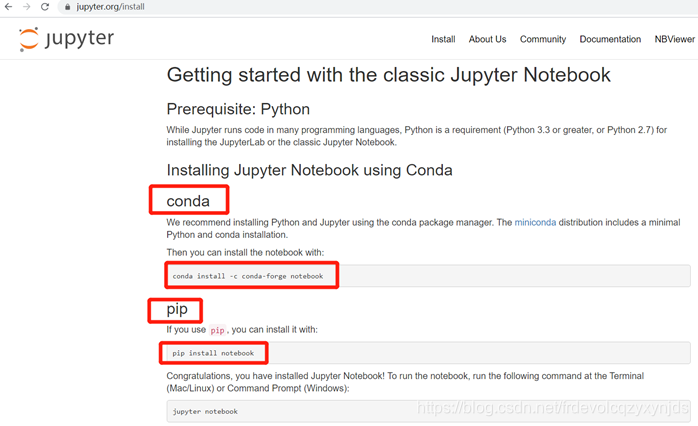The width and height of the screenshot is (698, 426).
Task: Go back using the browser back arrow
Action: pos(8,7)
